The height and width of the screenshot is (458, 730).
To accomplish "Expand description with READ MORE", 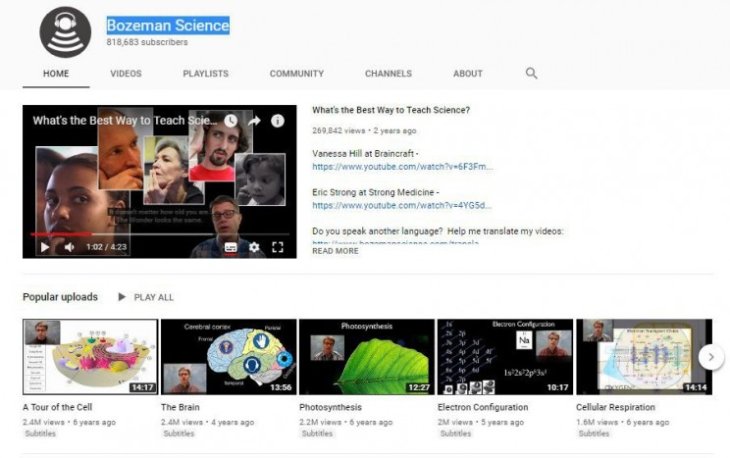I will [335, 251].
